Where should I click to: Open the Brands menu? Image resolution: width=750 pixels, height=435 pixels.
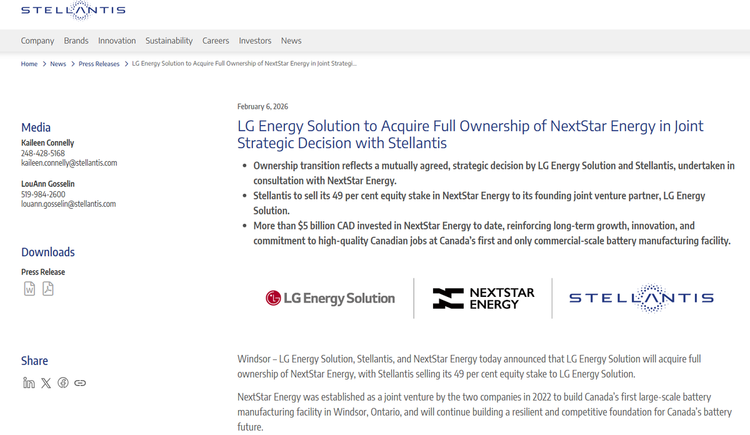[76, 41]
